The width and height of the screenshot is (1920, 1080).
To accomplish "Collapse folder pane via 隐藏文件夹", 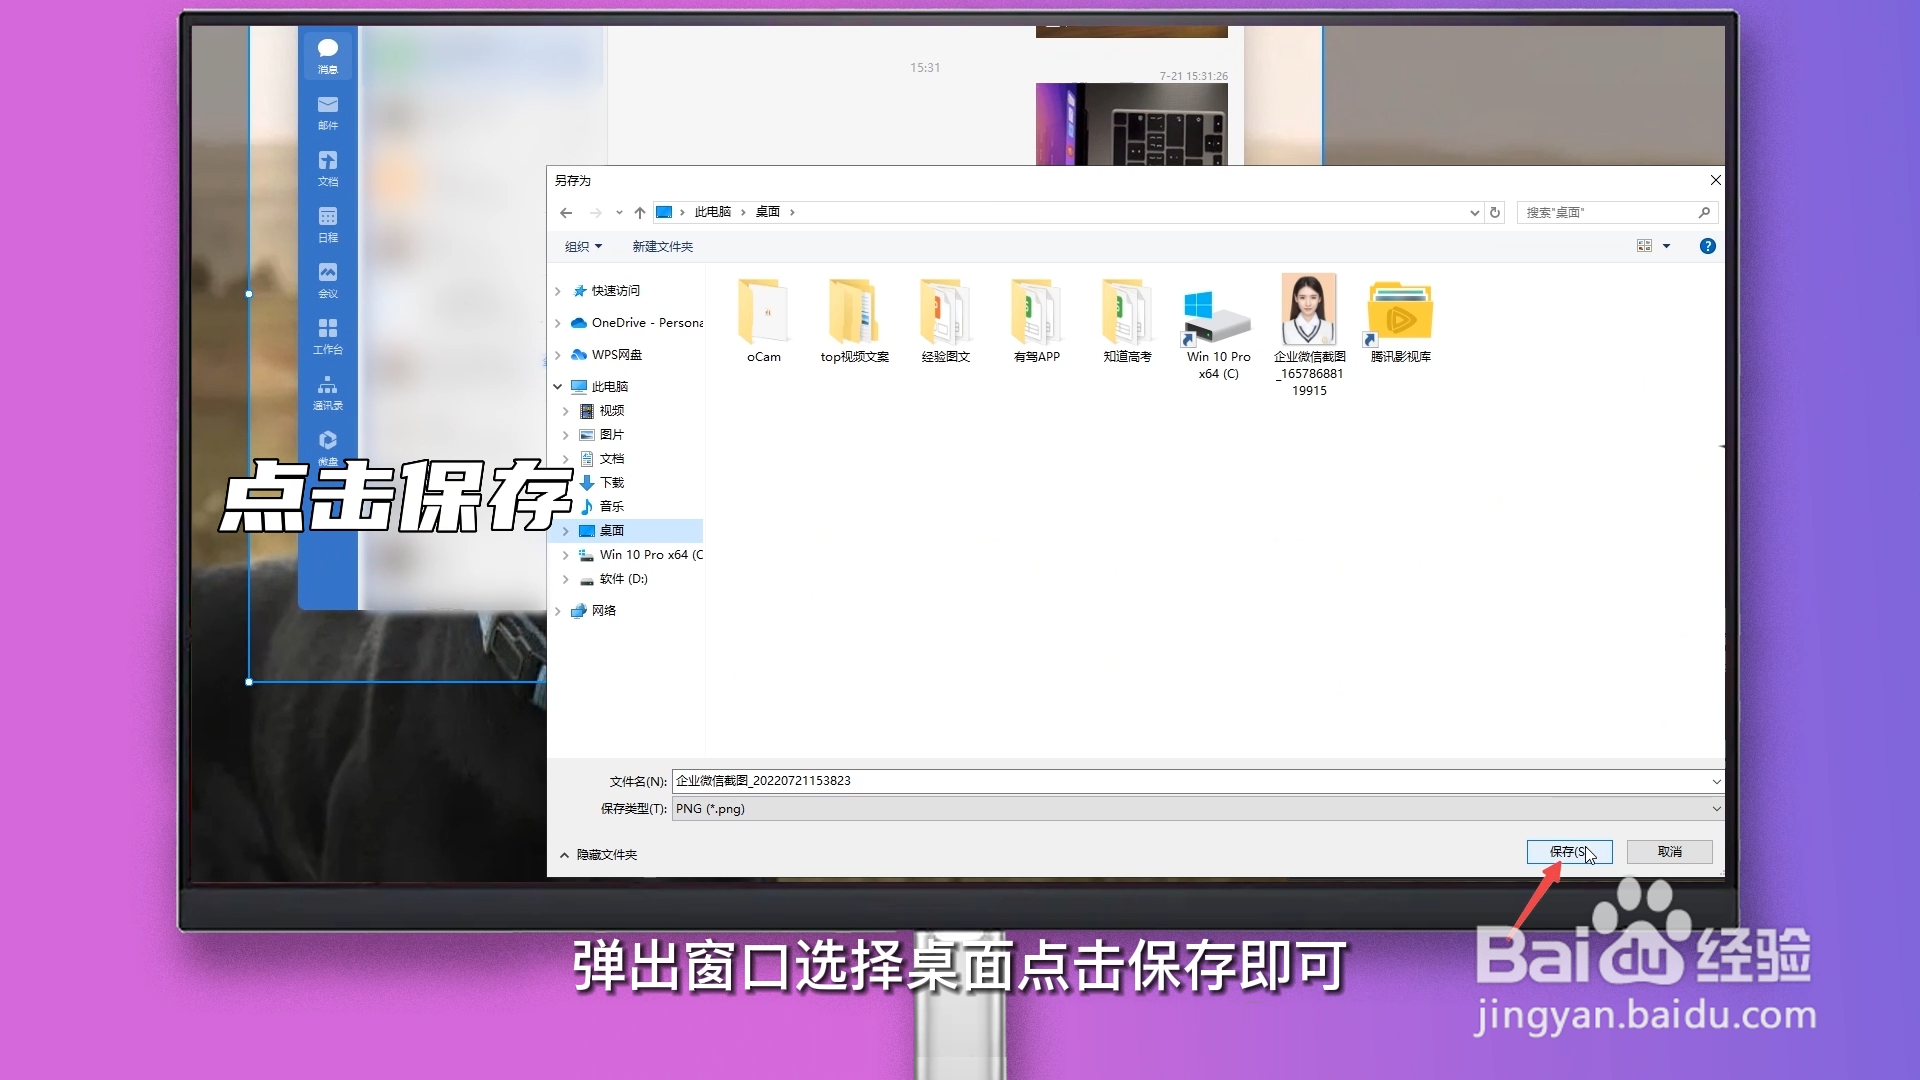I will [598, 855].
